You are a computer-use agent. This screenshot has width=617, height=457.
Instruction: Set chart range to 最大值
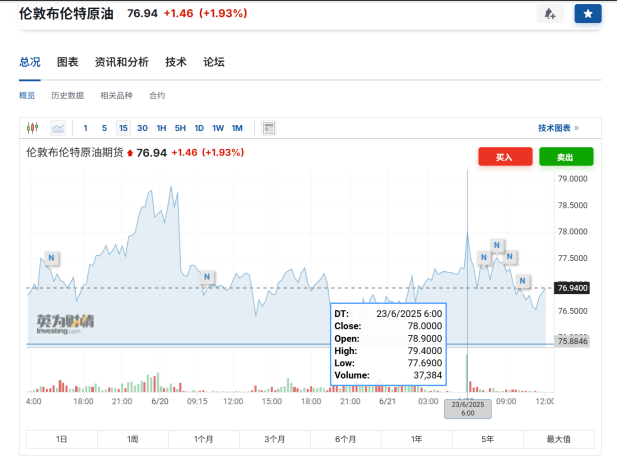click(559, 439)
